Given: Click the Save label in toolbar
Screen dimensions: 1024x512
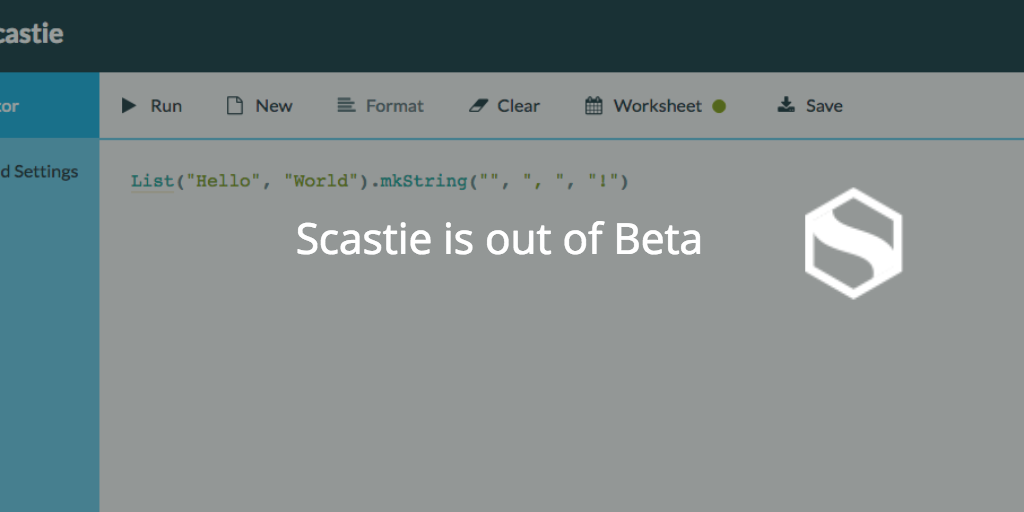Looking at the screenshot, I should click(x=824, y=106).
